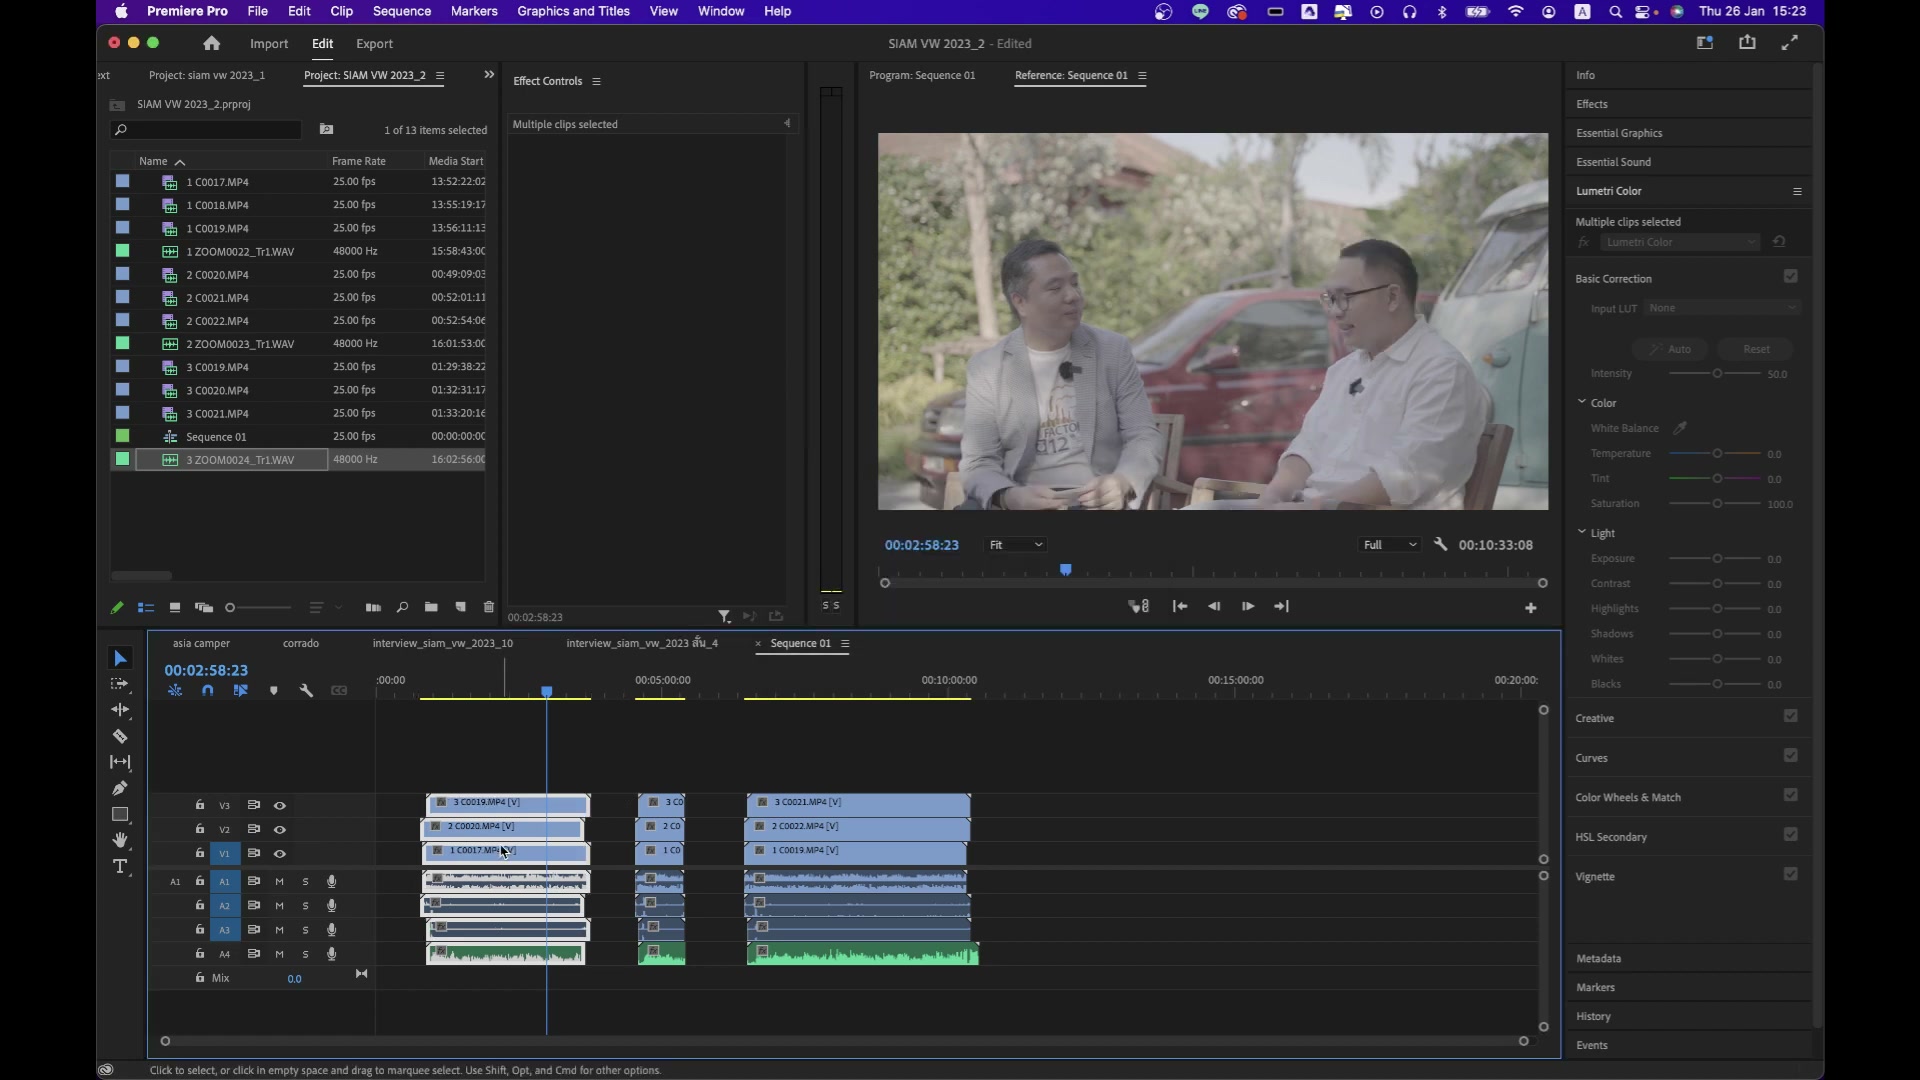The height and width of the screenshot is (1080, 1920).
Task: Open the Metadata panel
Action: pyautogui.click(x=1598, y=958)
